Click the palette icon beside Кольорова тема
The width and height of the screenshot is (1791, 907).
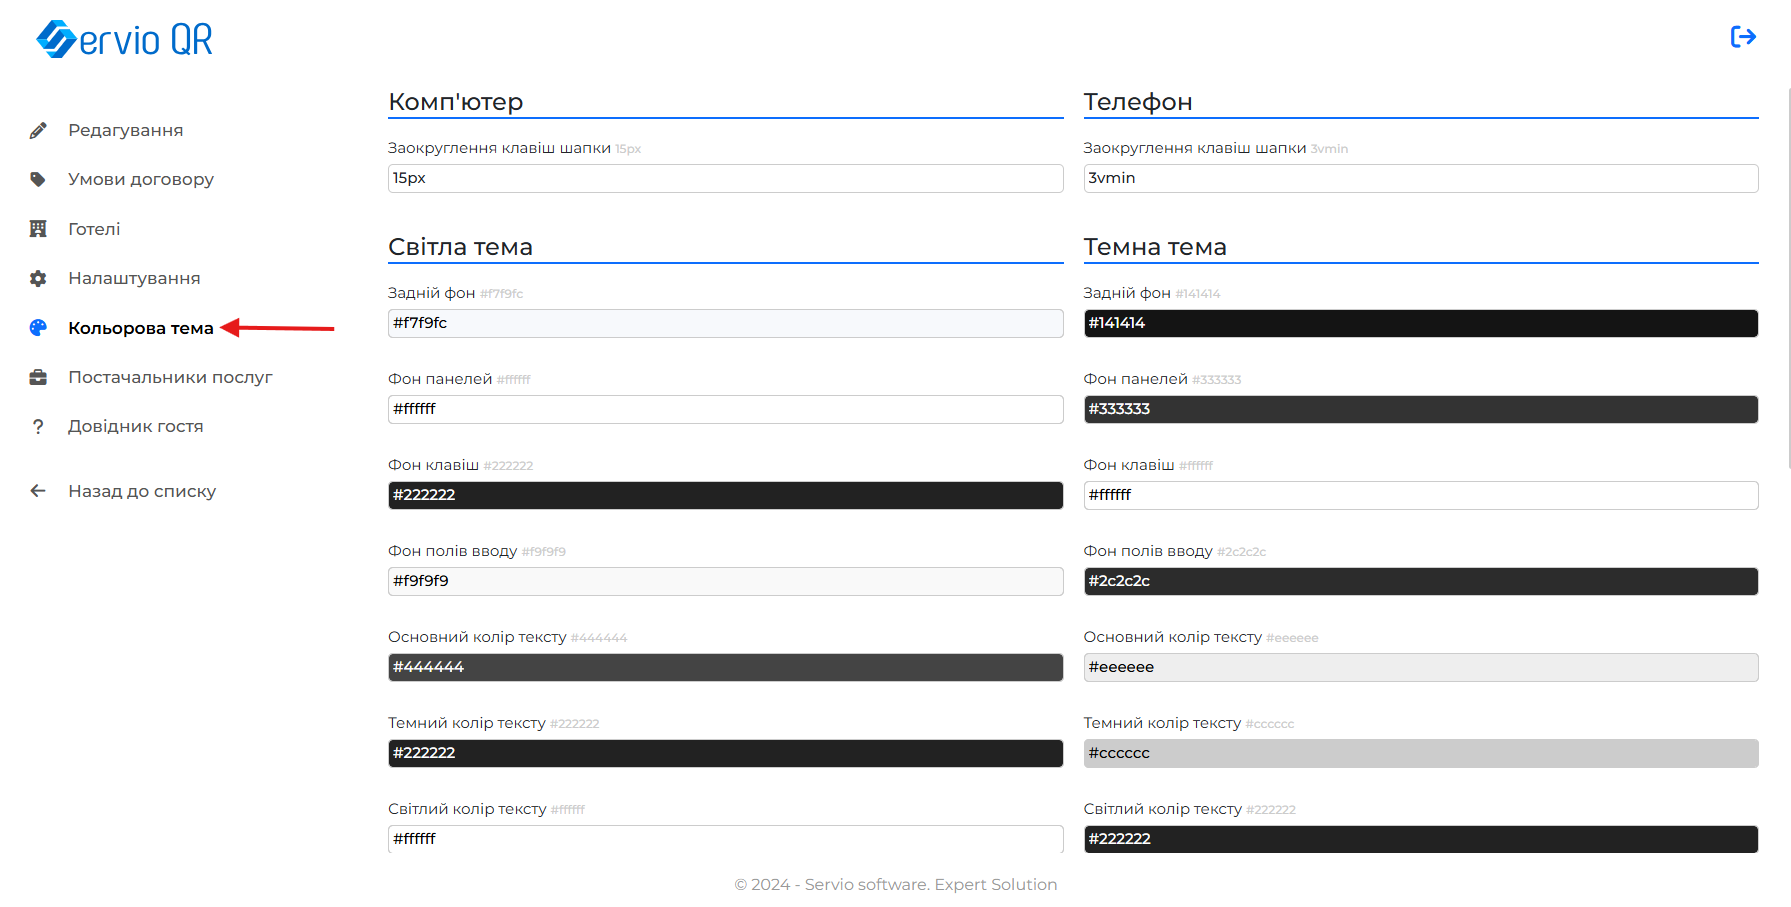[38, 328]
